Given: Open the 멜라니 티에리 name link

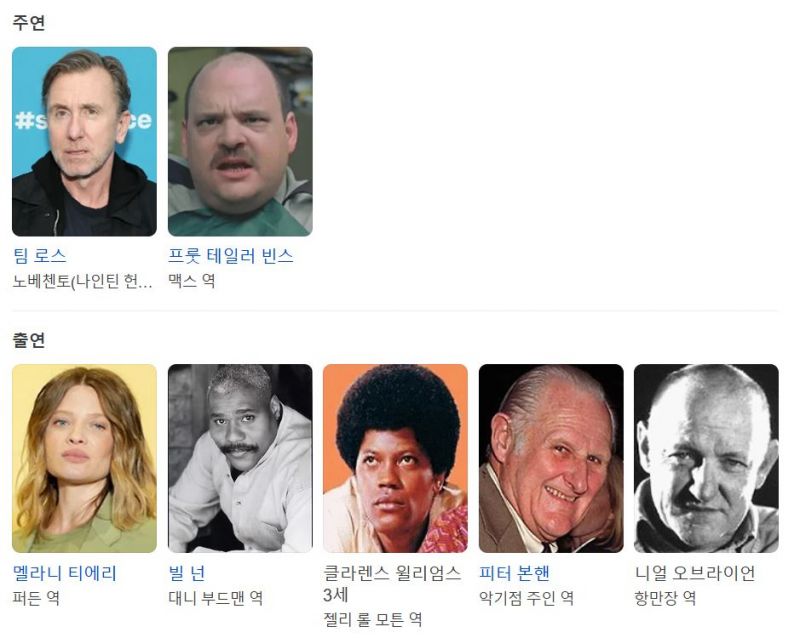Looking at the screenshot, I should [65, 573].
